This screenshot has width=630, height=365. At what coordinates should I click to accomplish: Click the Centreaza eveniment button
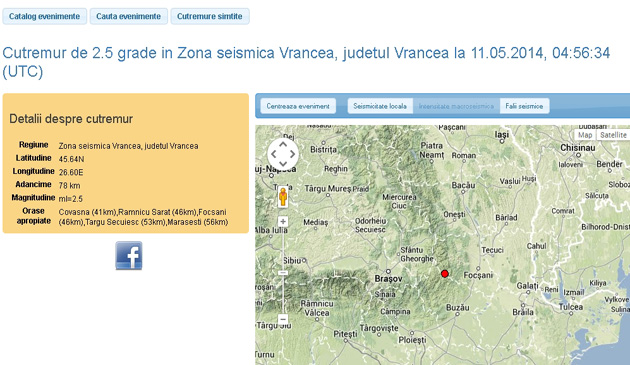[298, 106]
